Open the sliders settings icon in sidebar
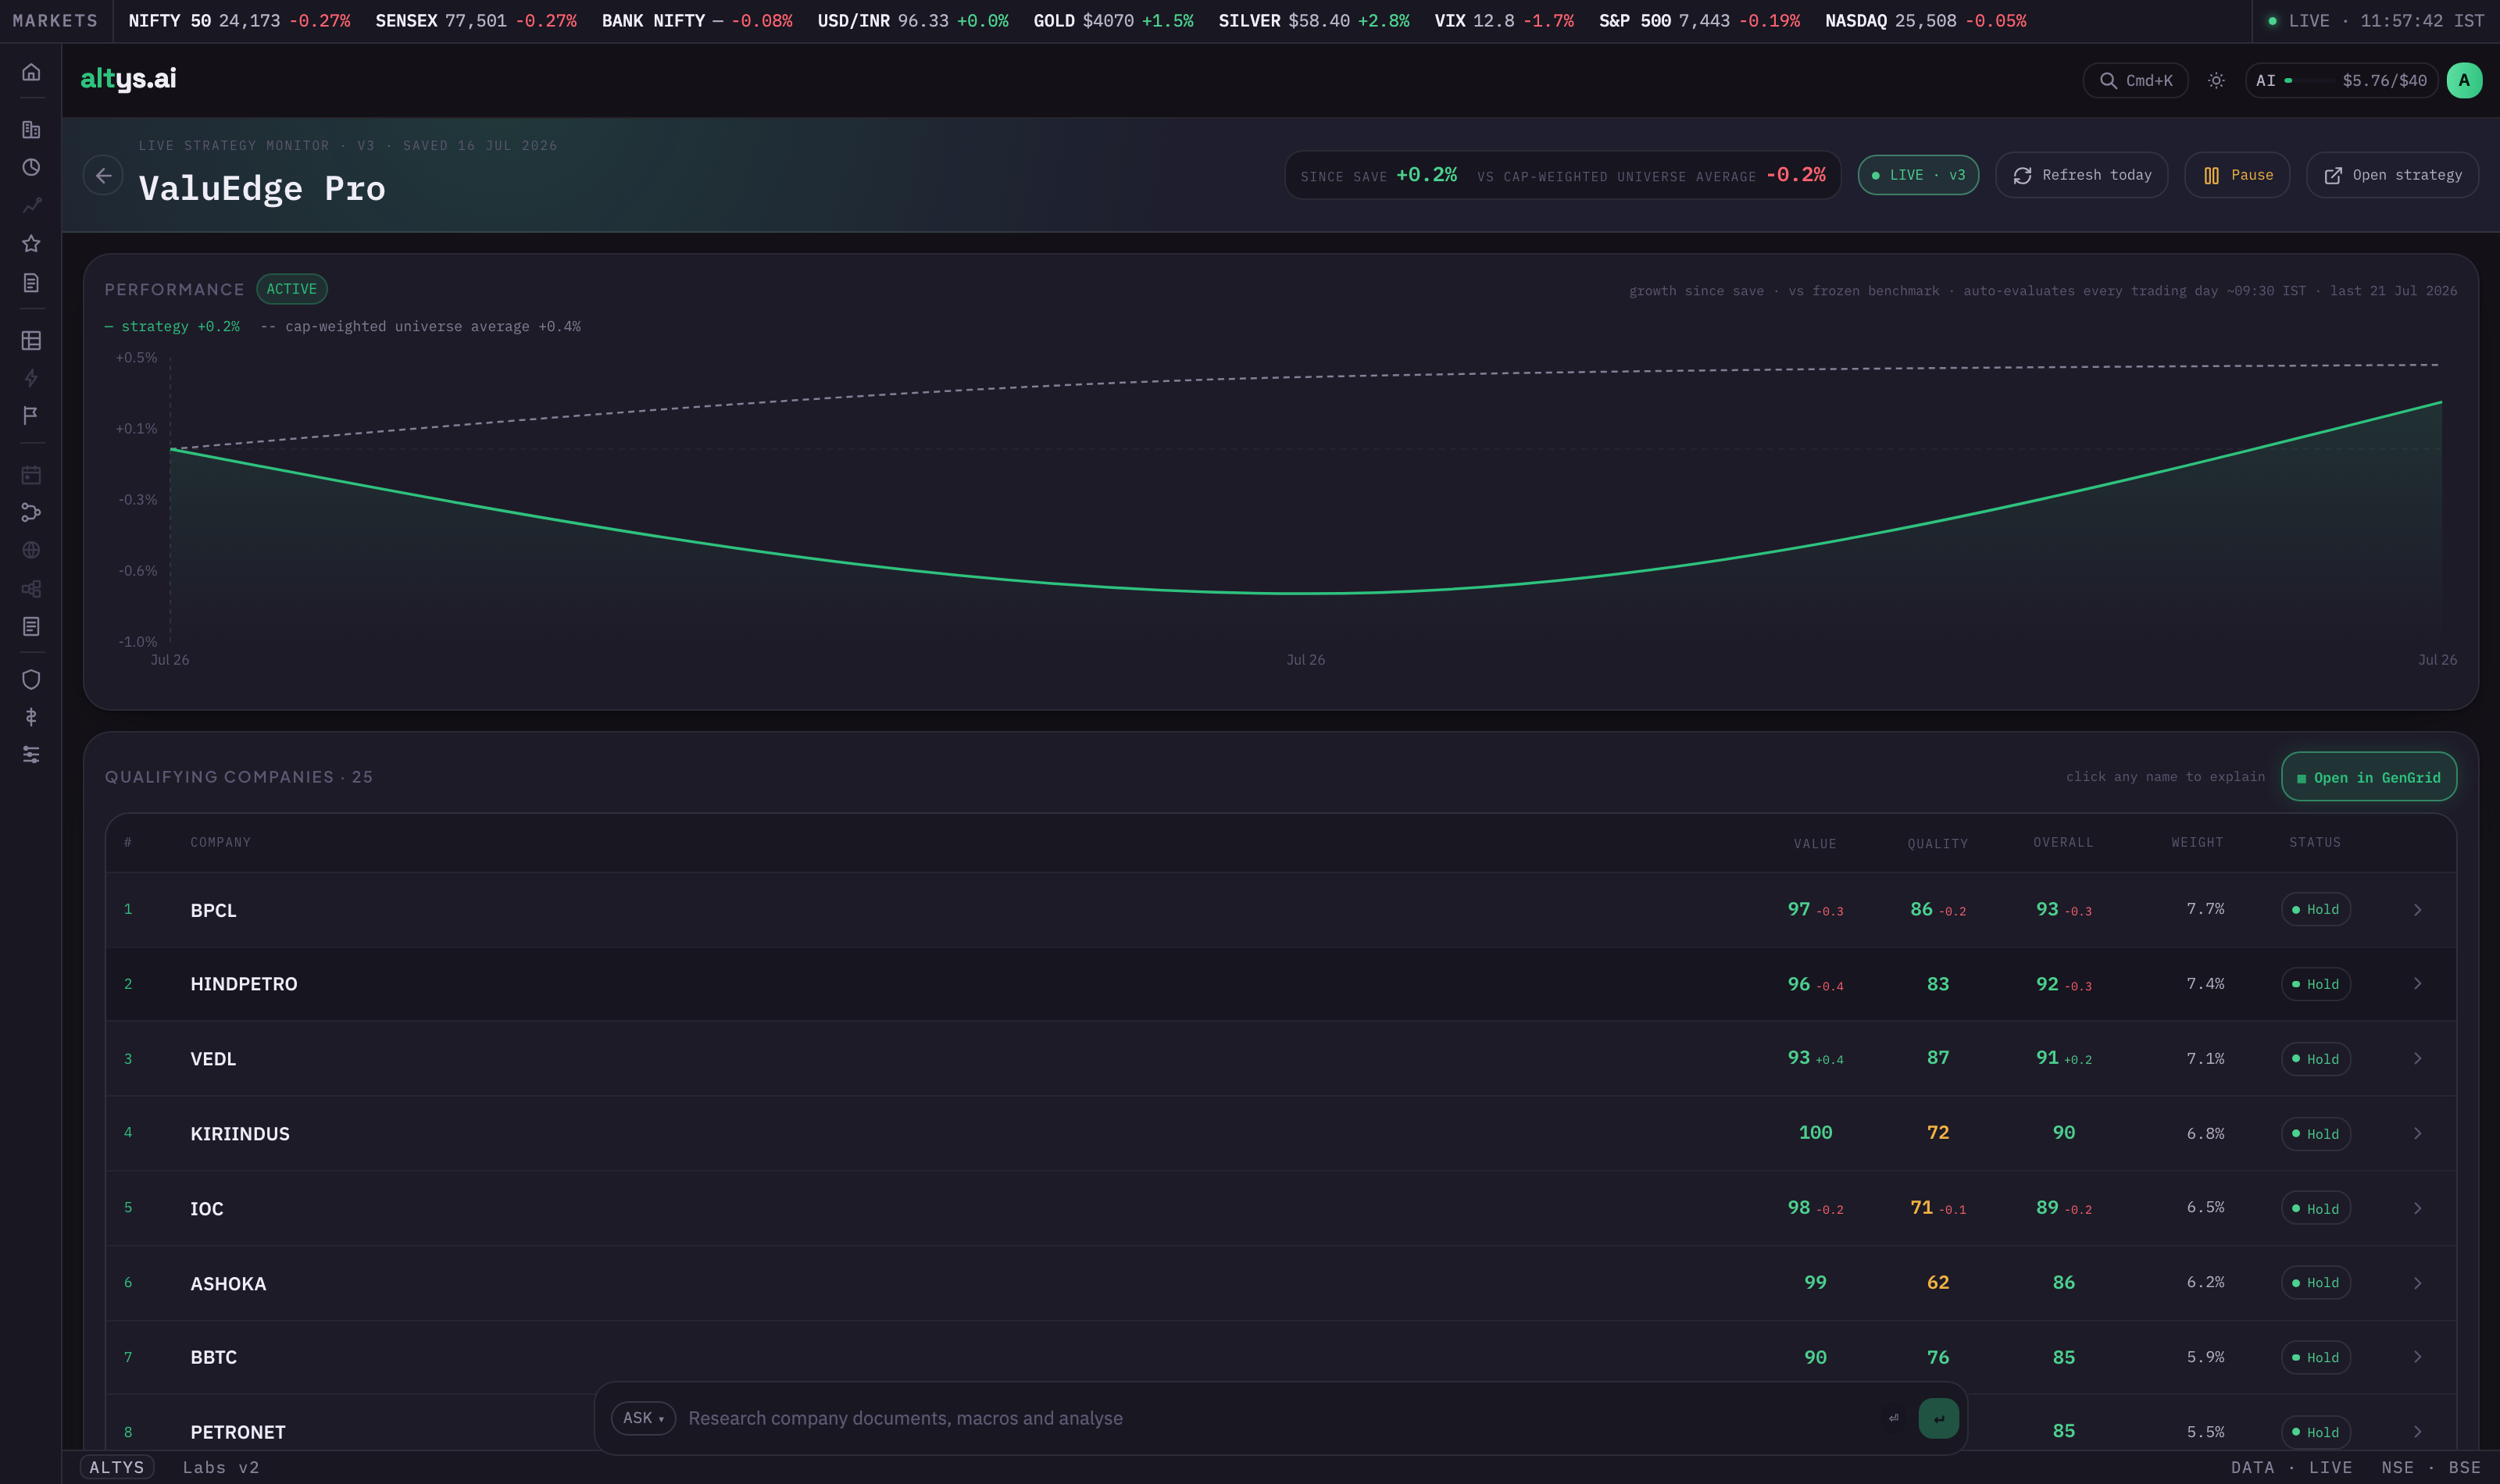 click(x=31, y=754)
